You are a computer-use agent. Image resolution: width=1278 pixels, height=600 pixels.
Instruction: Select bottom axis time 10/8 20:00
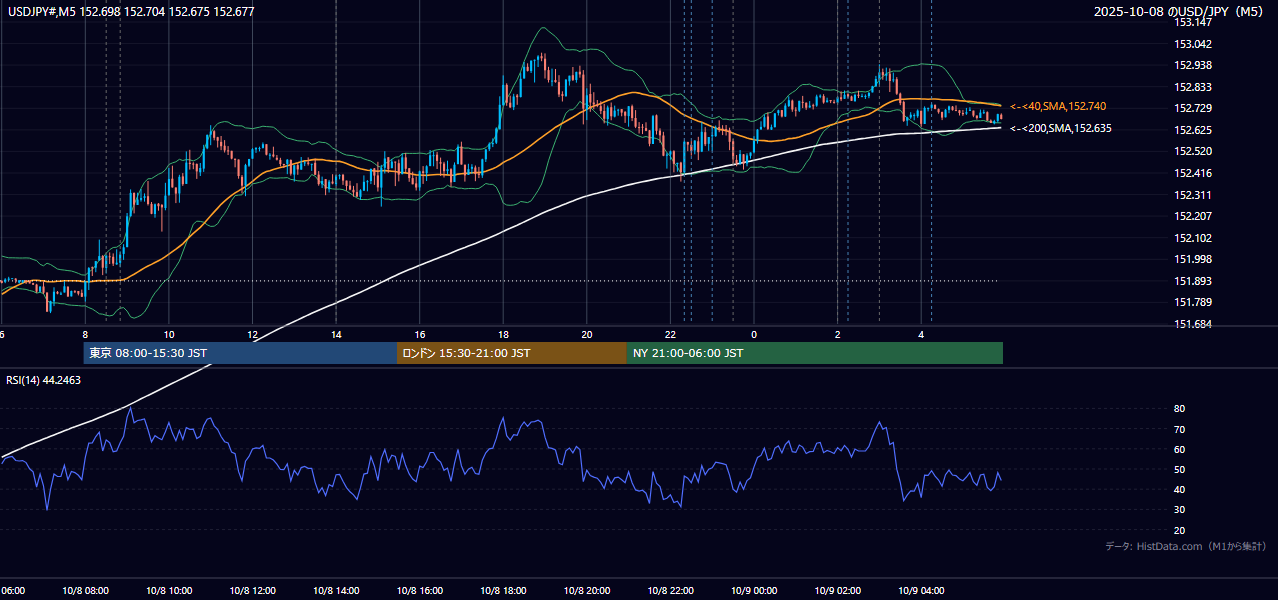click(587, 591)
